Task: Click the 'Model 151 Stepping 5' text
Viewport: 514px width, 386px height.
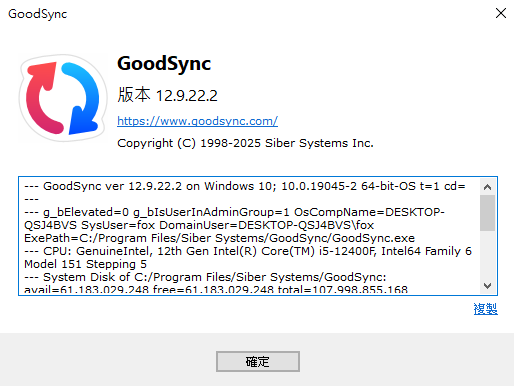Action: (85, 264)
